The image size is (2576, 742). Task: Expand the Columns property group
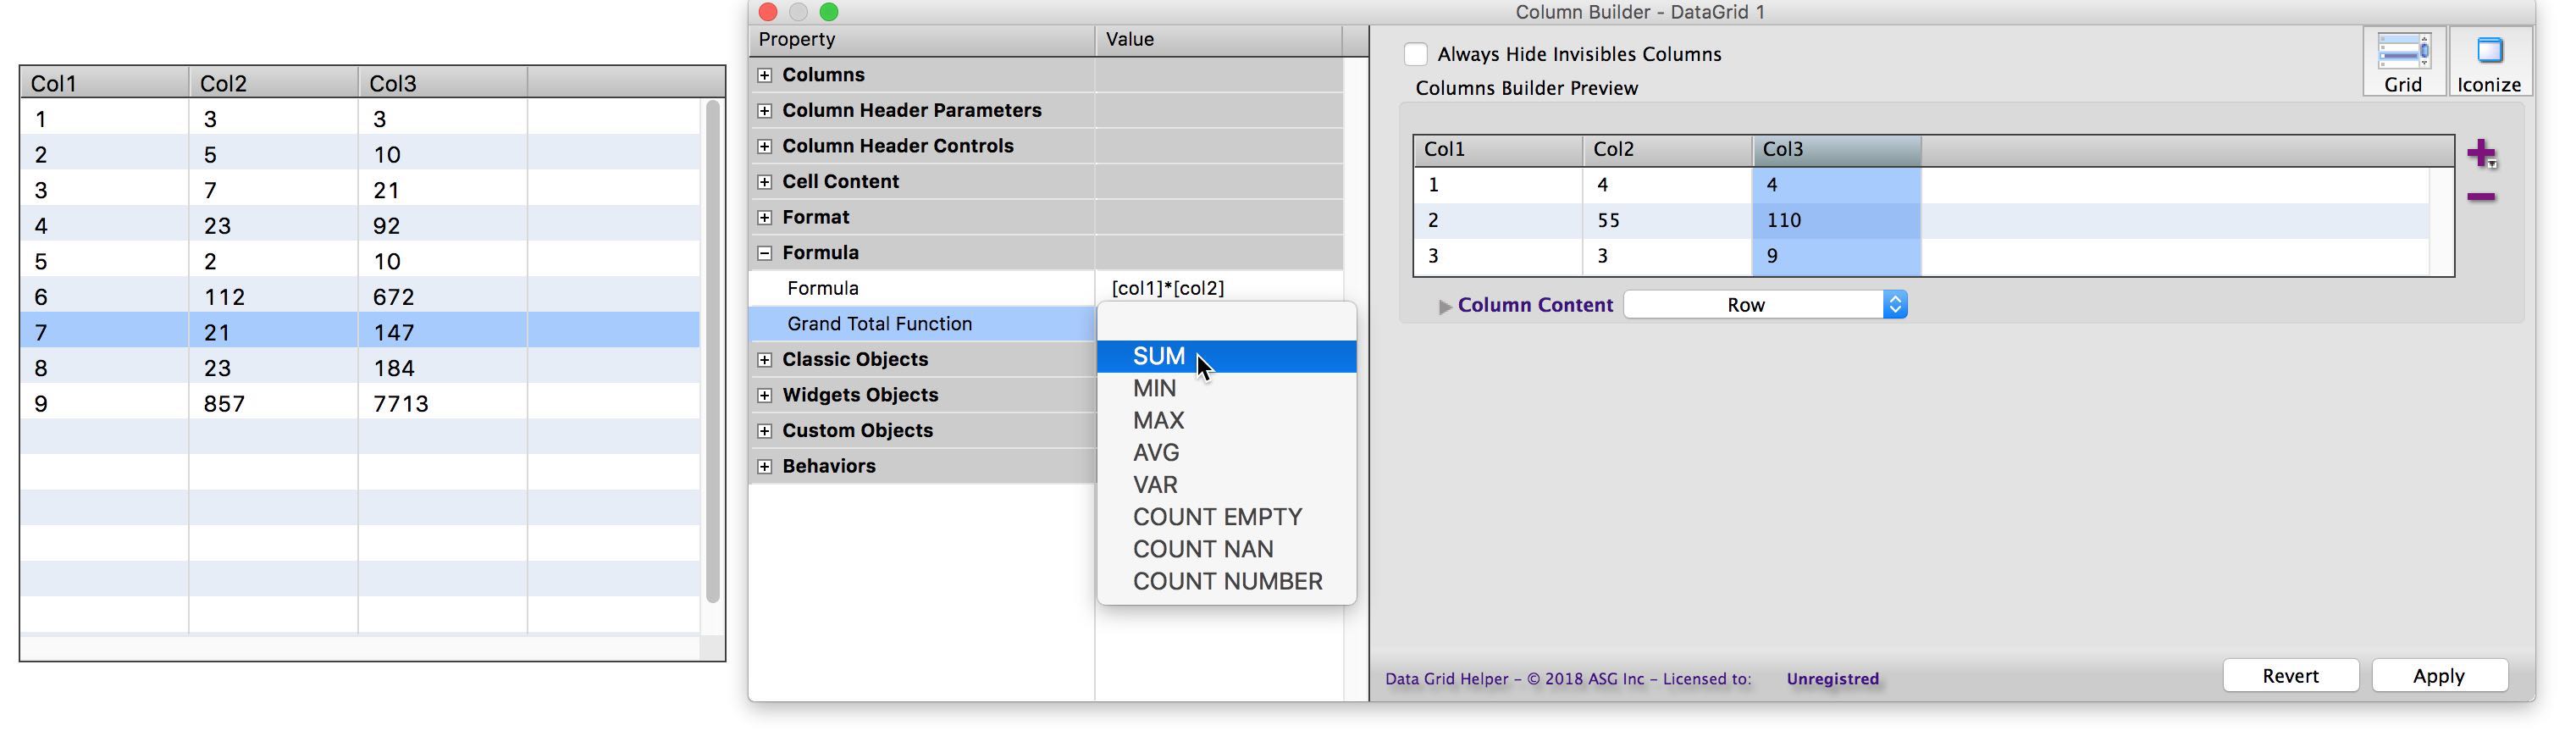click(x=765, y=75)
